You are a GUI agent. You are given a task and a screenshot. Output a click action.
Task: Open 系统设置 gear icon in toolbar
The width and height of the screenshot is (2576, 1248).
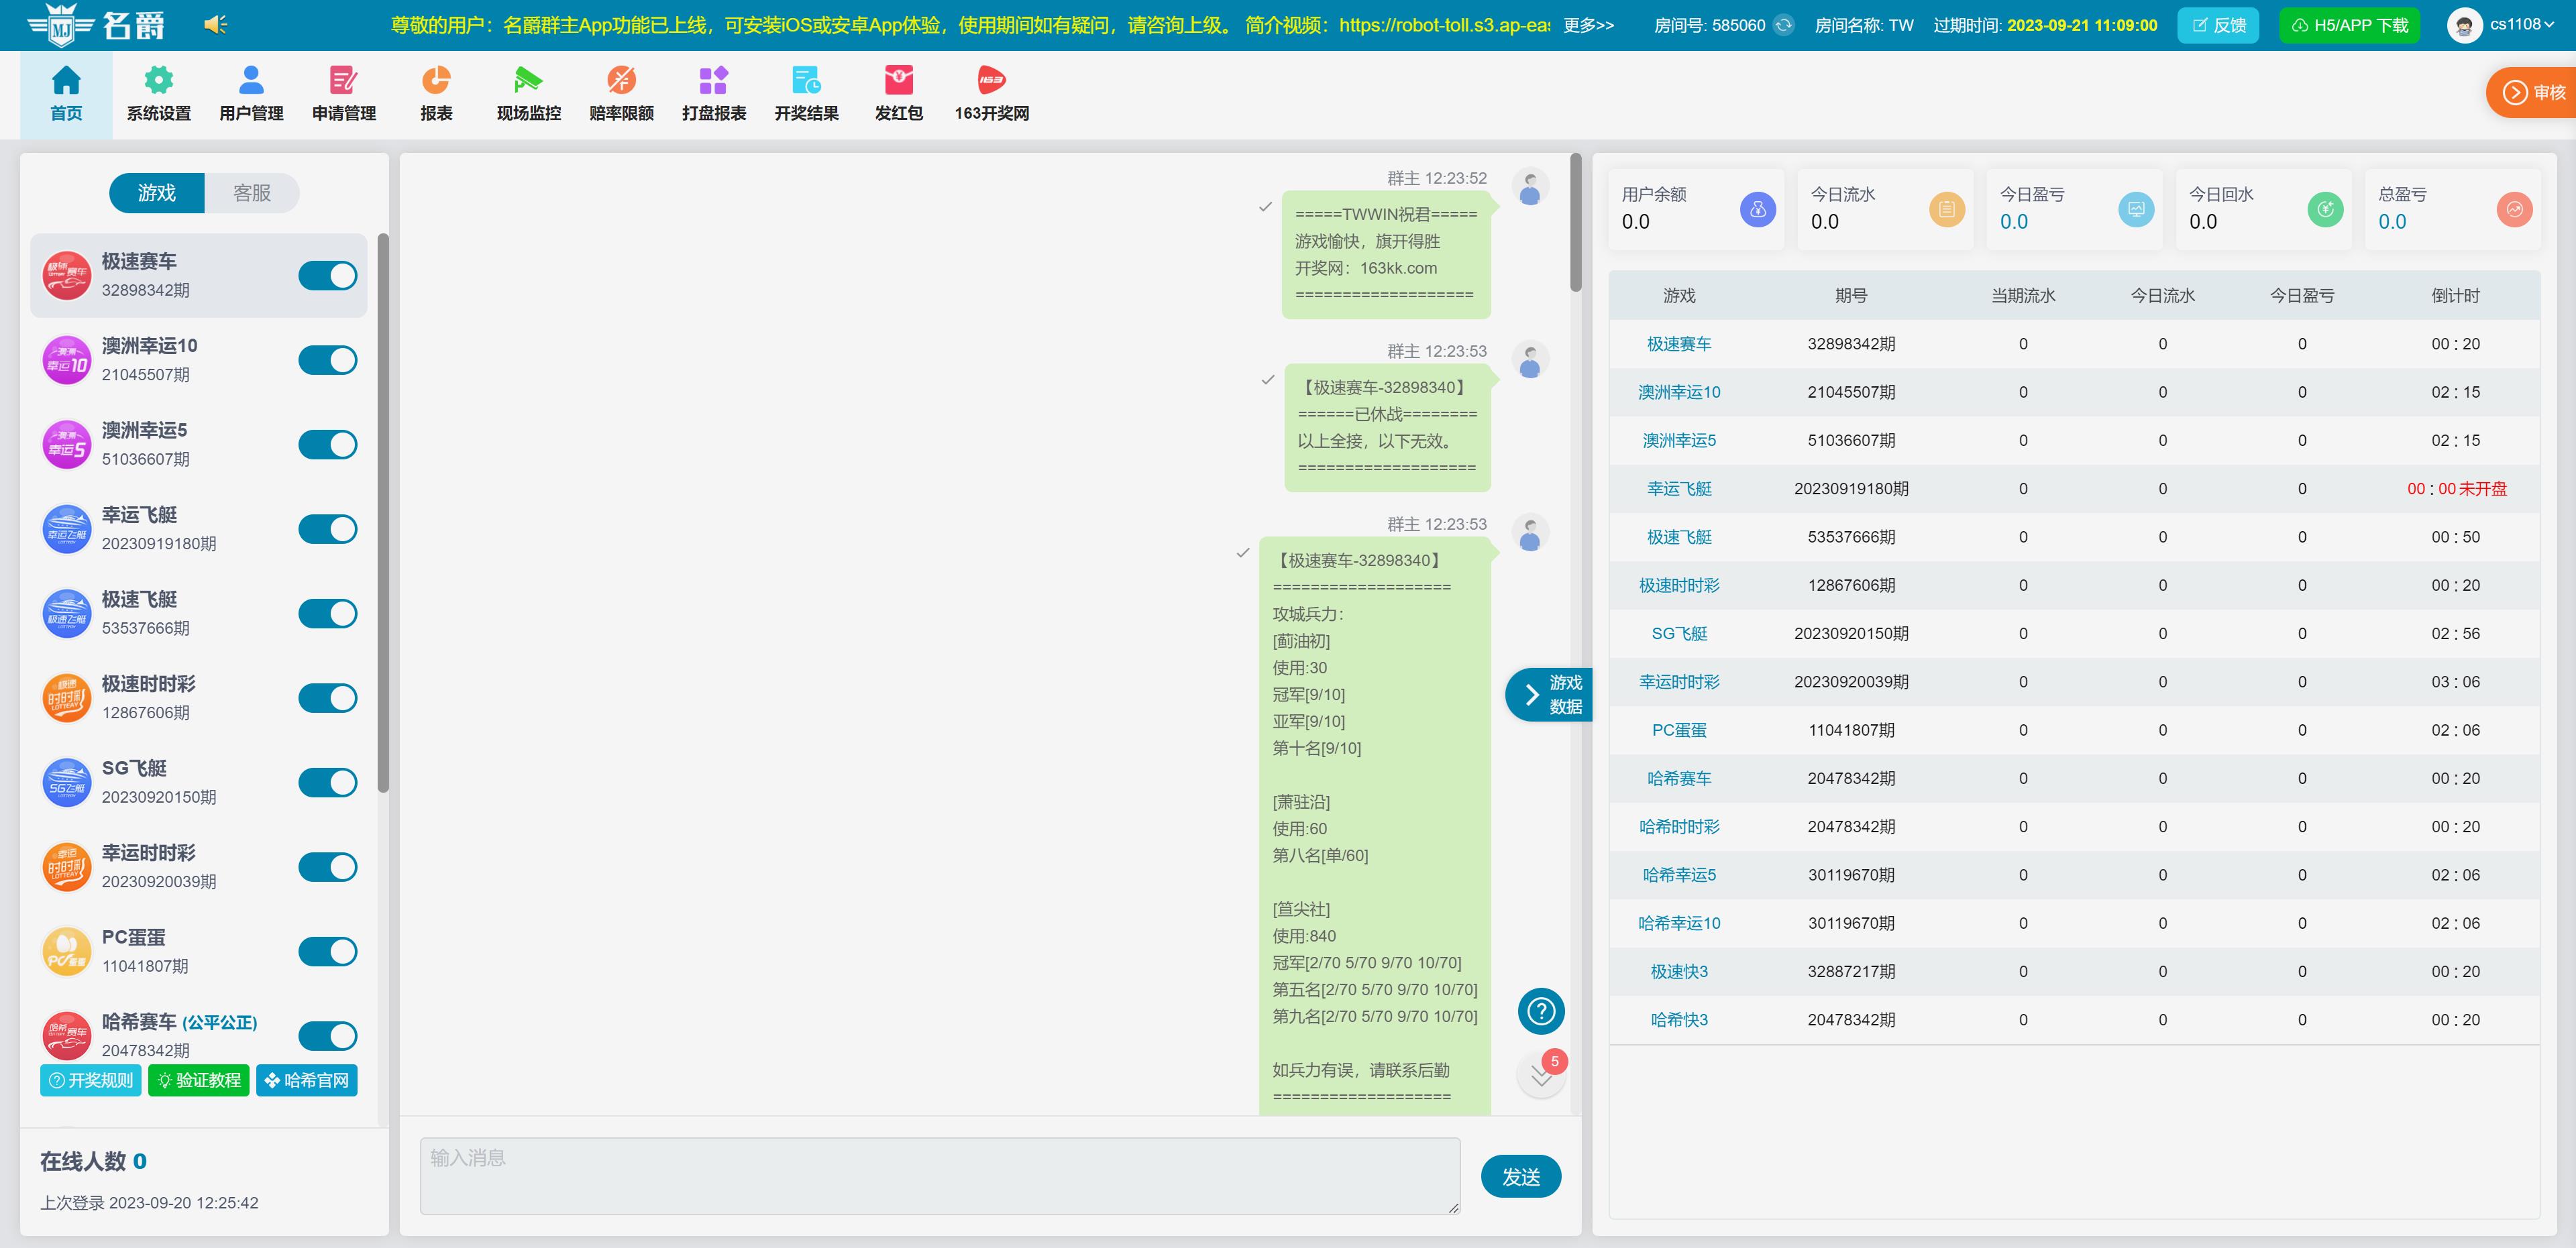158,80
